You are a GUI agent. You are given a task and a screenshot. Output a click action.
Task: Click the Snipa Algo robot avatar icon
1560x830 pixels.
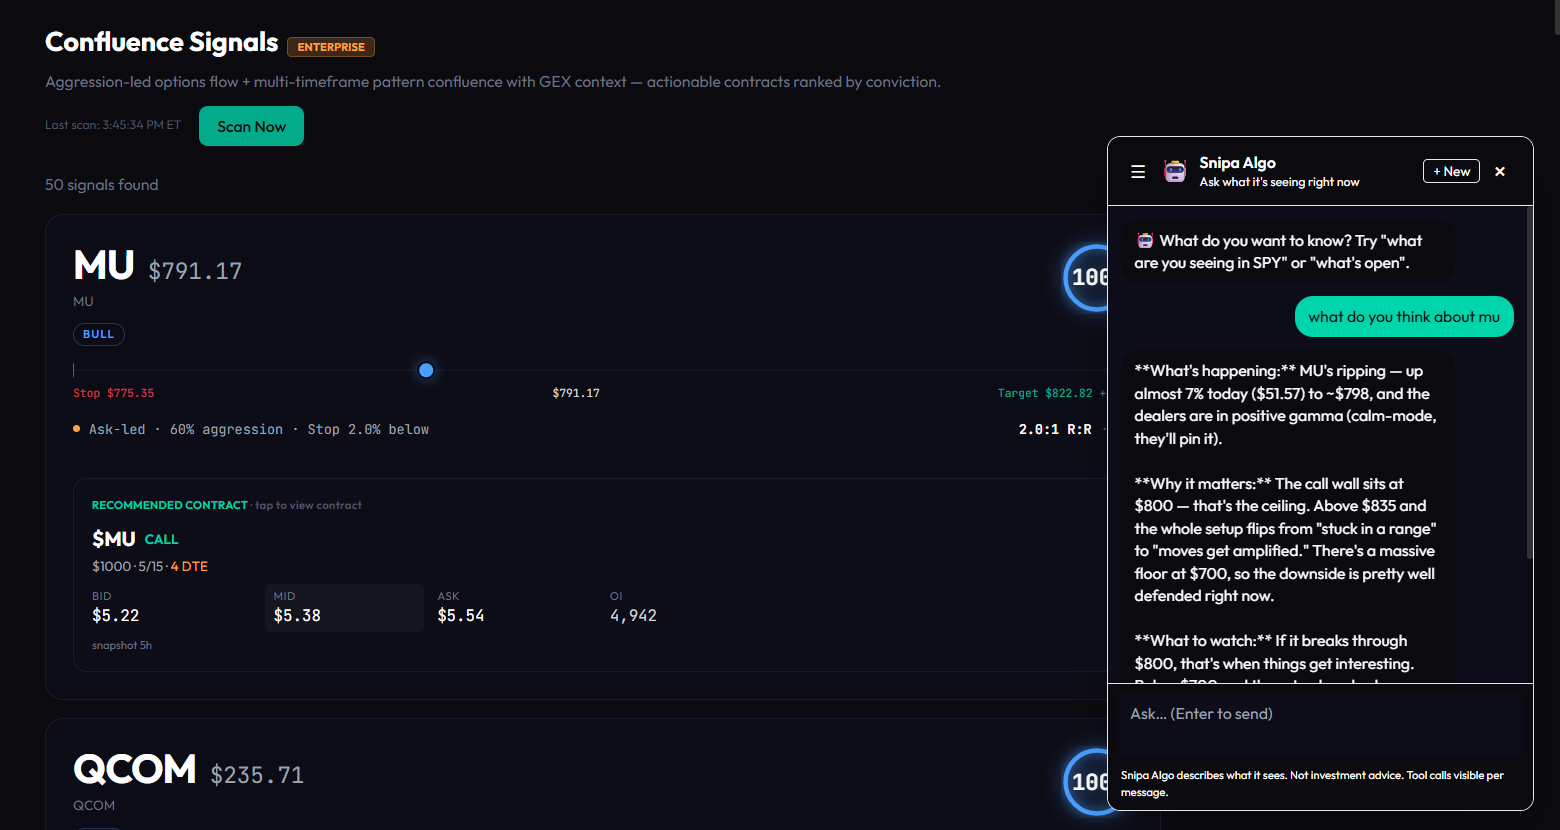1175,171
